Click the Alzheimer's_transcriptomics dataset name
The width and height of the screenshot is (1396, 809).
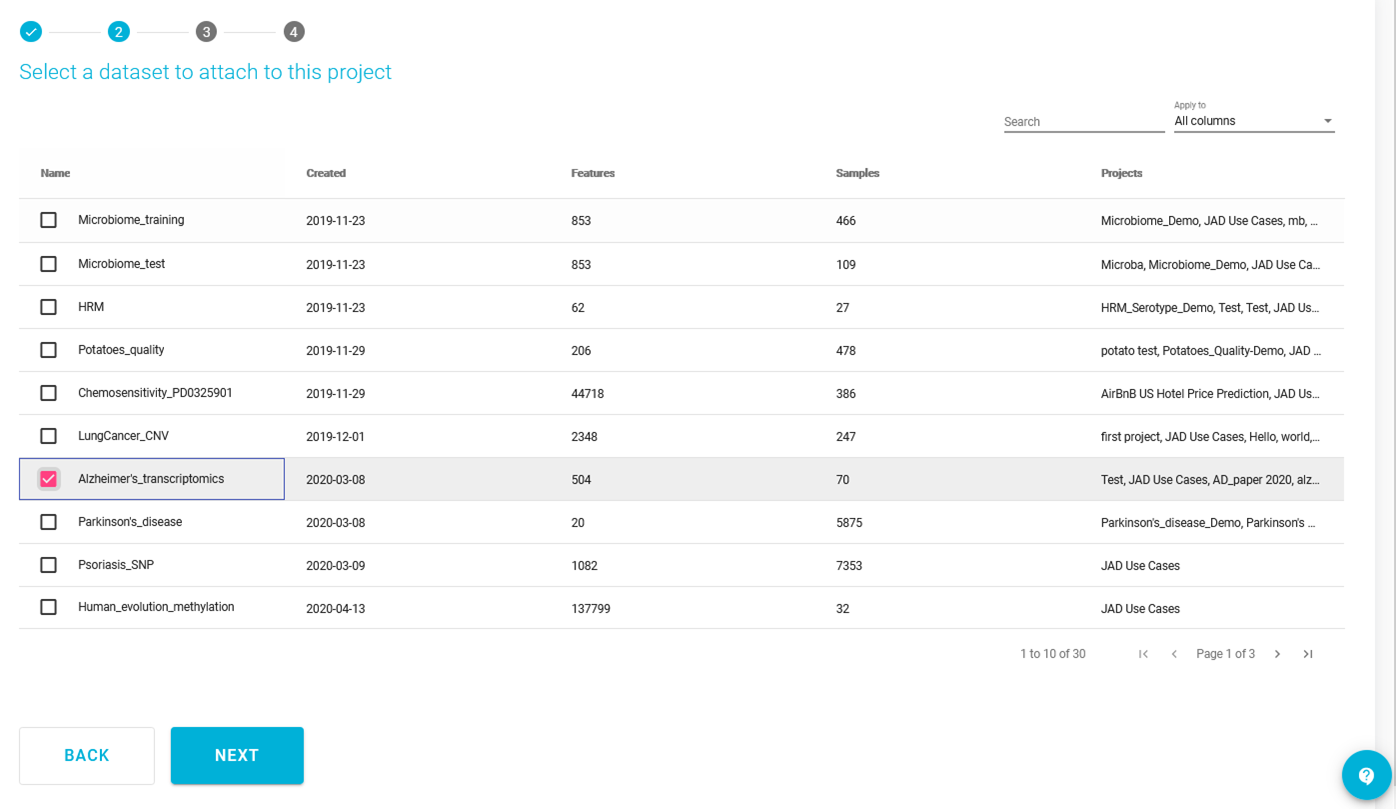click(151, 479)
